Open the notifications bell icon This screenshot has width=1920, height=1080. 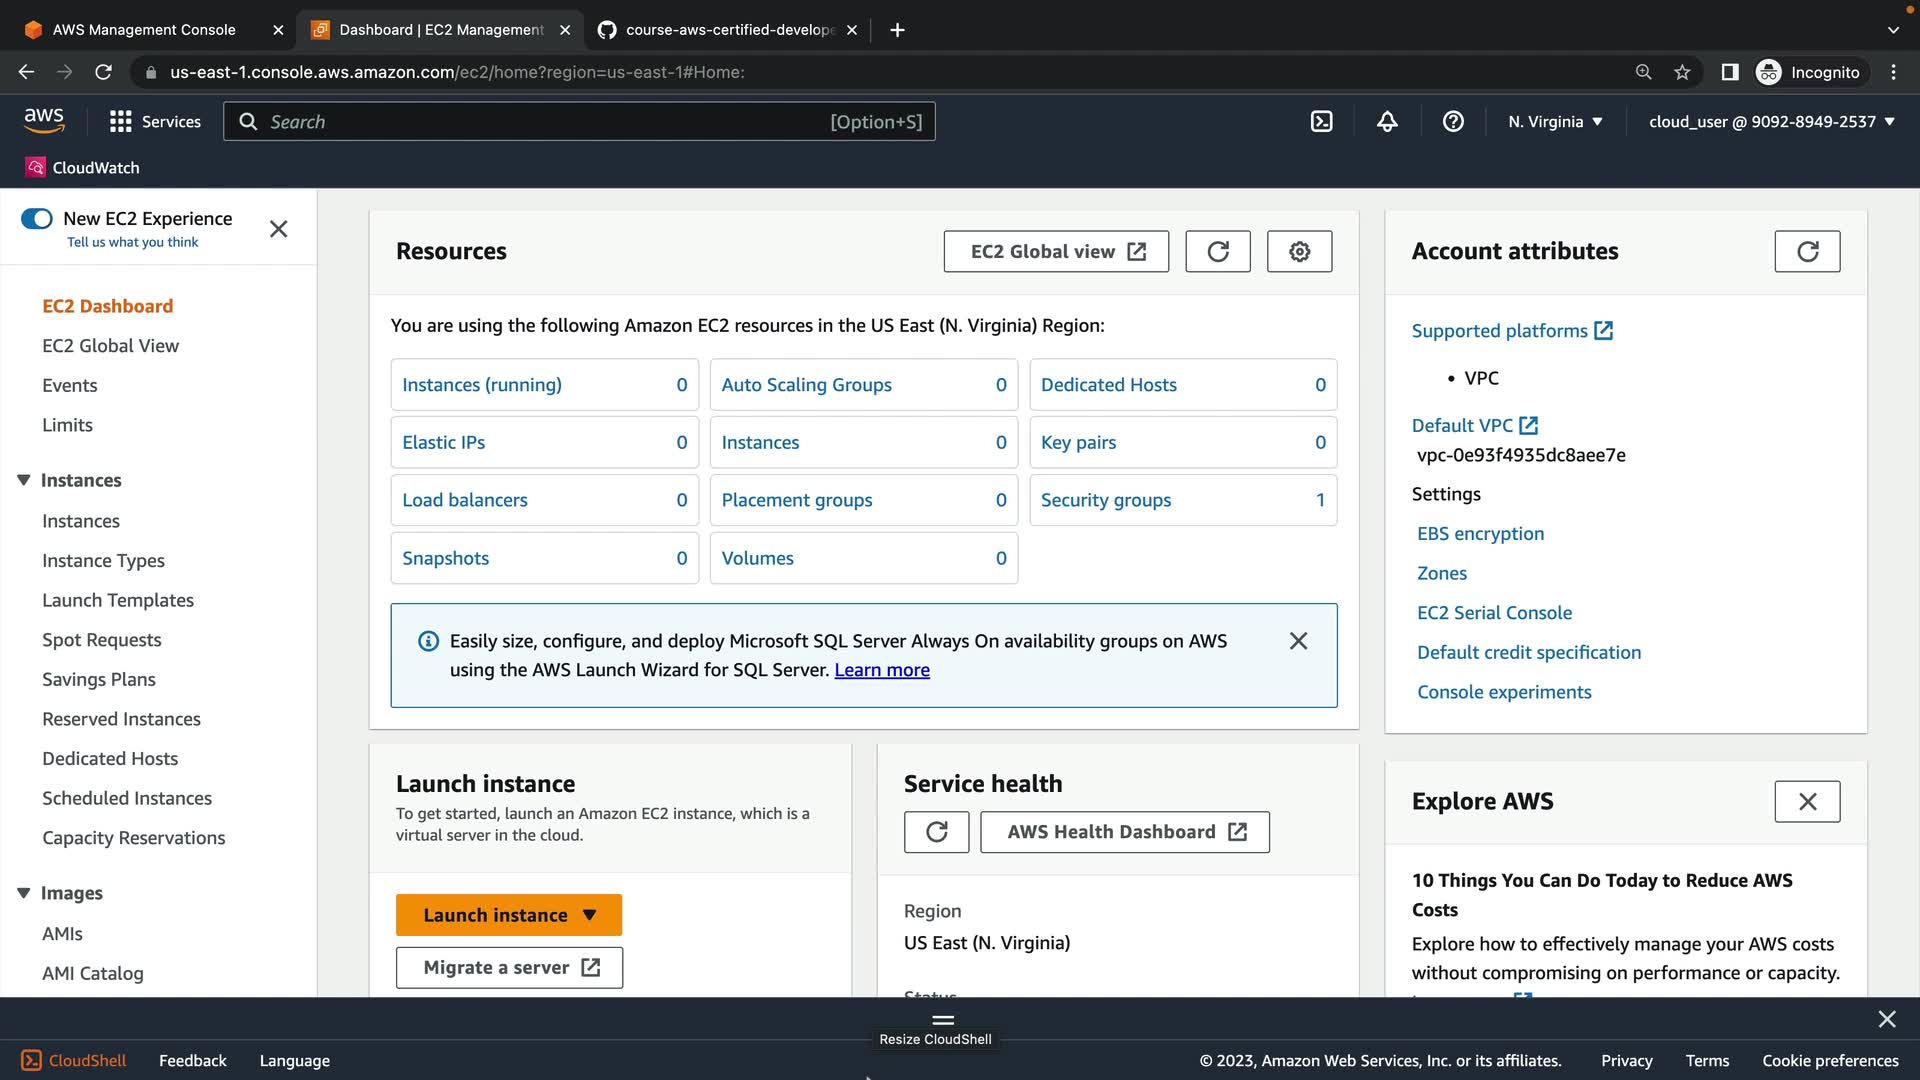click(x=1387, y=122)
